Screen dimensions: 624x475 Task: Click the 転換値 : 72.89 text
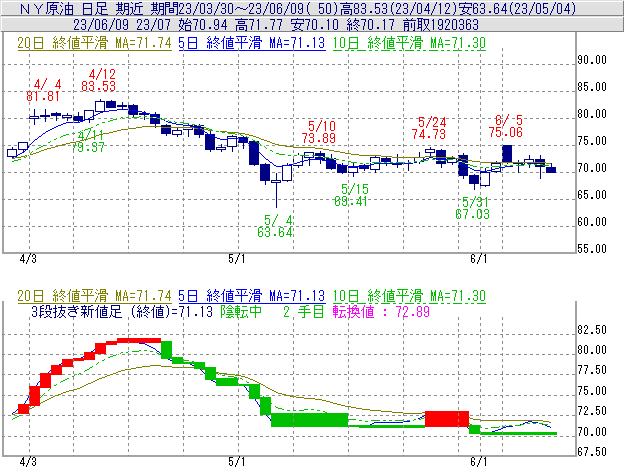pyautogui.click(x=381, y=311)
